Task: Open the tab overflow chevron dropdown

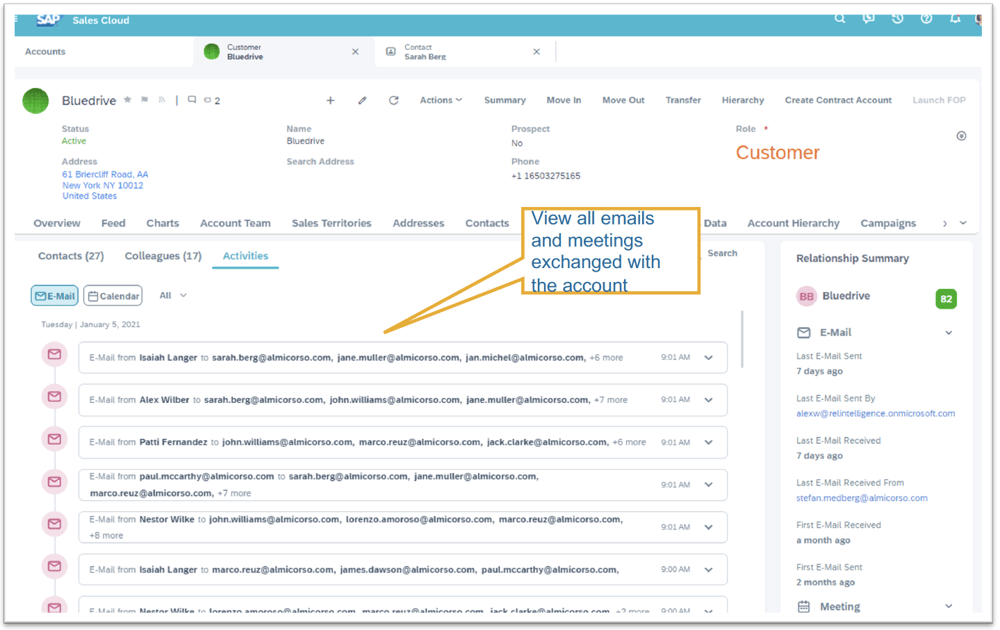Action: (x=963, y=223)
